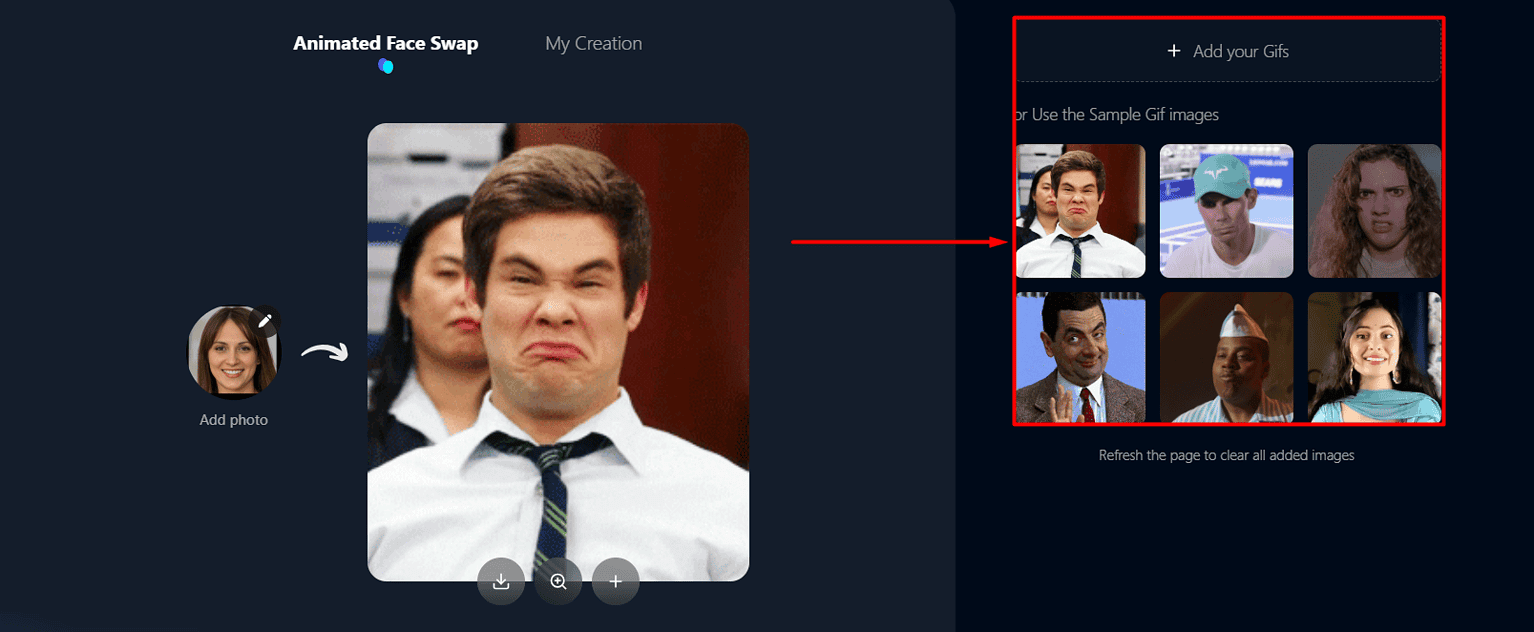Switch to the My Creation tab
The image size is (1534, 632).
click(593, 43)
